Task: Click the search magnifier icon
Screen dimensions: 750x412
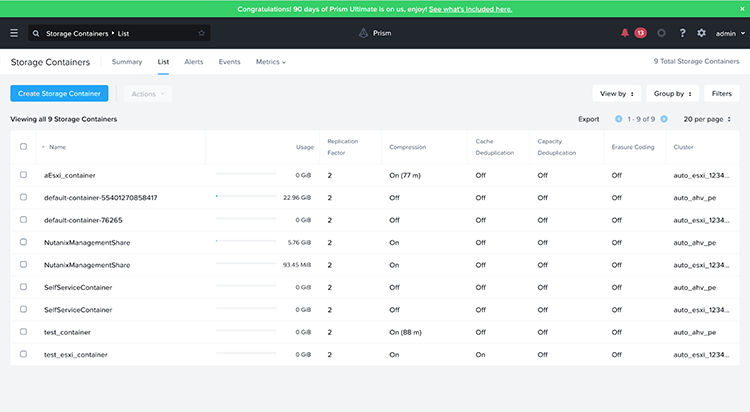Action: [36, 33]
